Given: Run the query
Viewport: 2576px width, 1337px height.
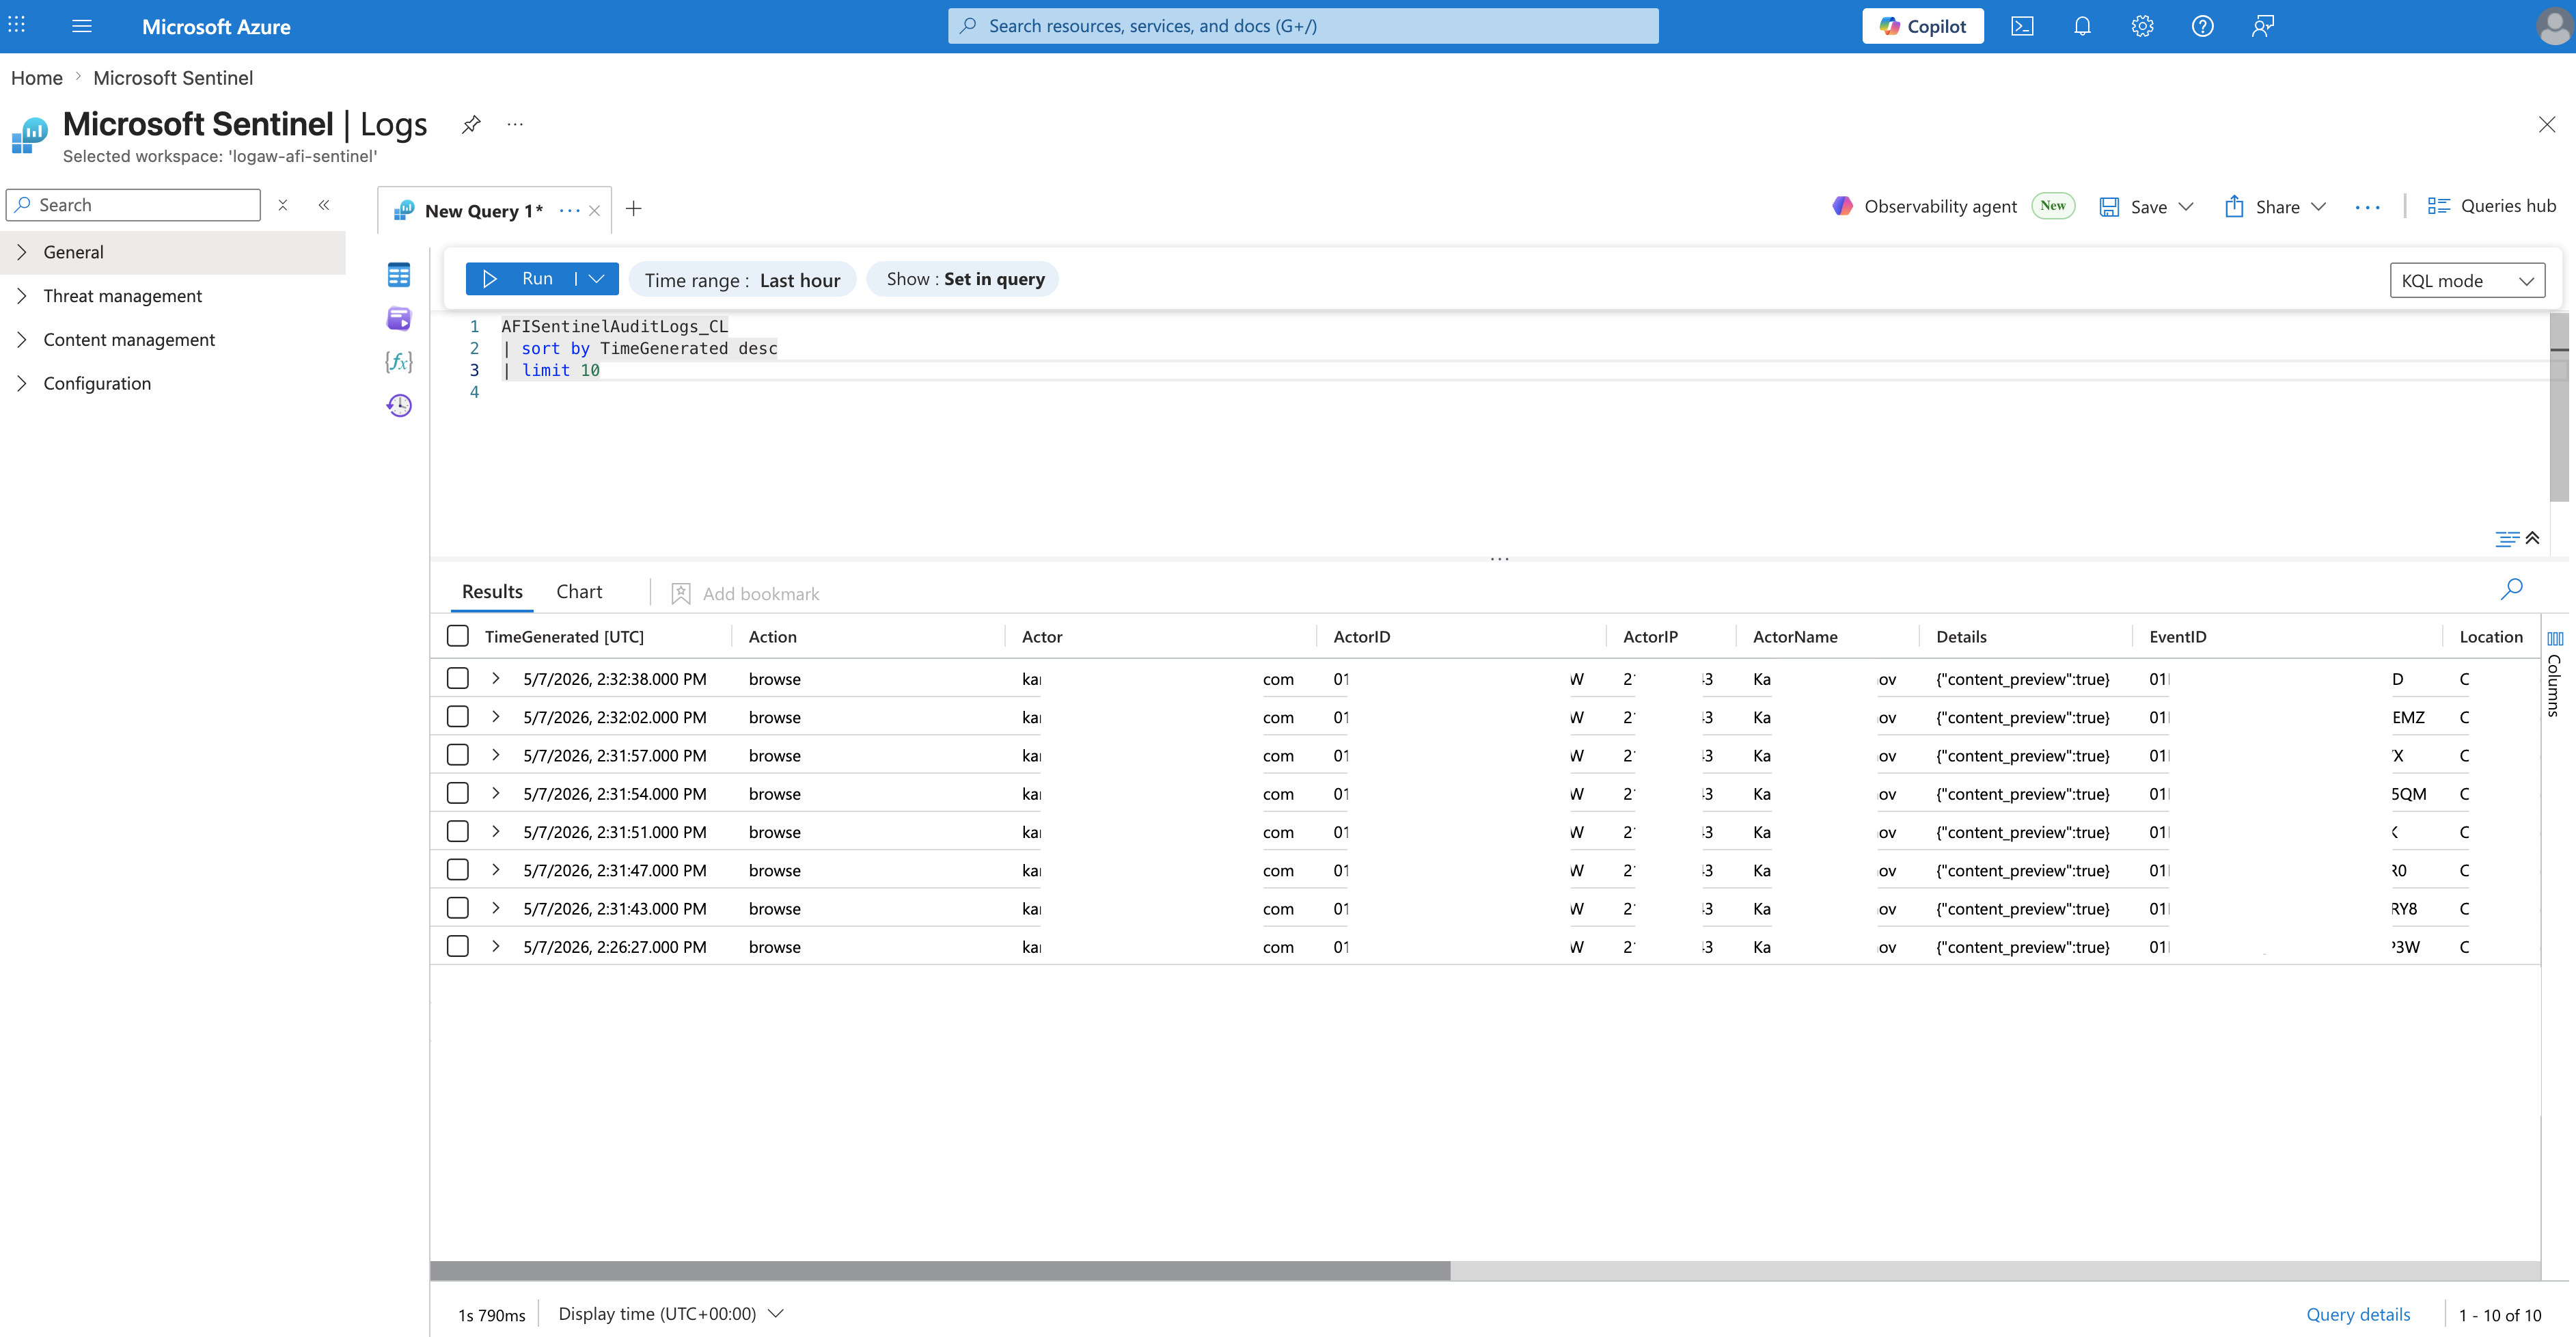Looking at the screenshot, I should pyautogui.click(x=519, y=279).
